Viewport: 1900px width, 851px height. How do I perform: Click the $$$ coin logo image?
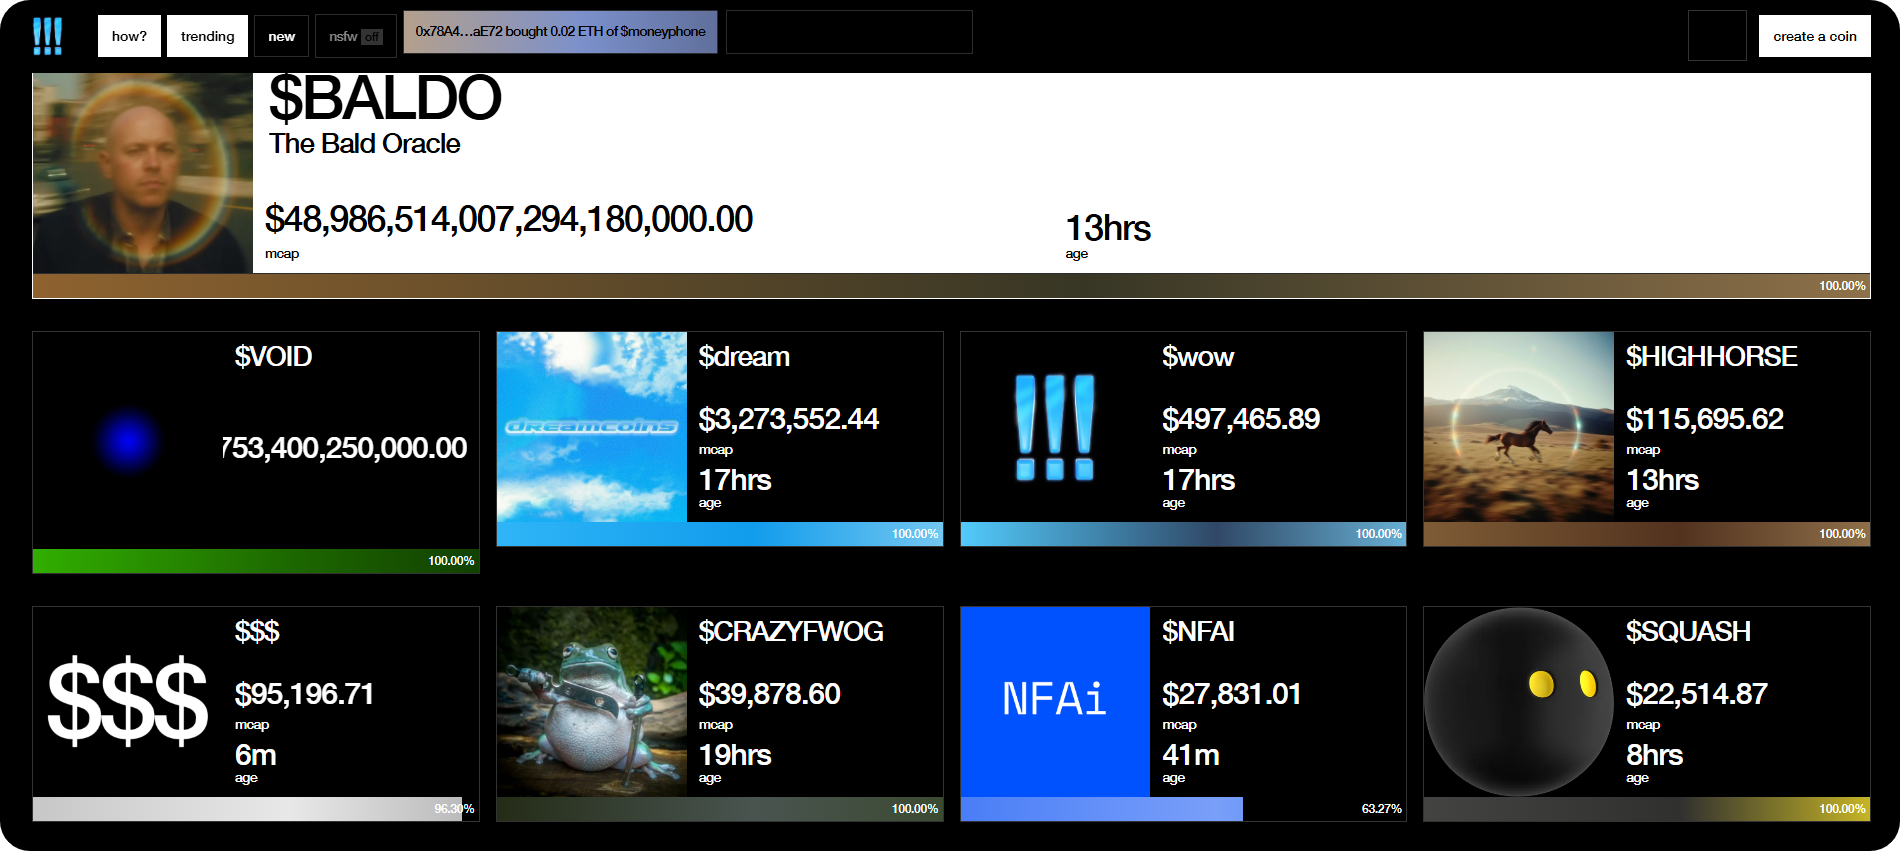pos(128,702)
